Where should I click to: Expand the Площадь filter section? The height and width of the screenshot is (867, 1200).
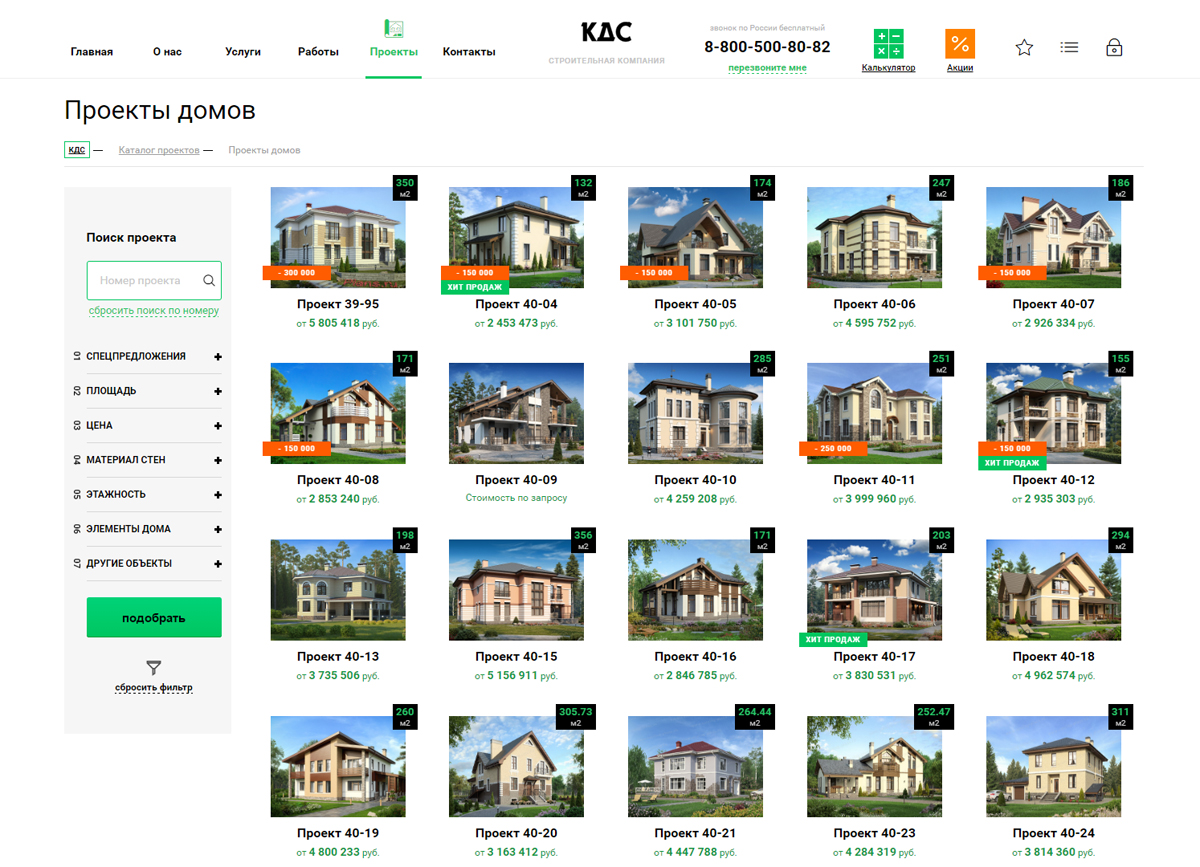pyautogui.click(x=217, y=391)
